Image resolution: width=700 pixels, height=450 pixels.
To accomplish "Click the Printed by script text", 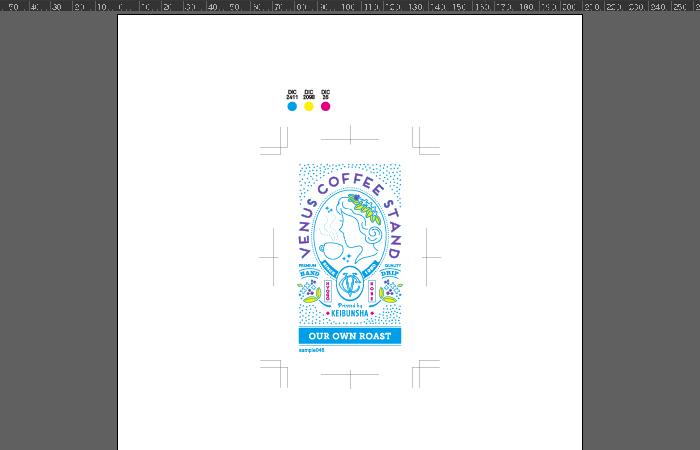I will pyautogui.click(x=350, y=306).
